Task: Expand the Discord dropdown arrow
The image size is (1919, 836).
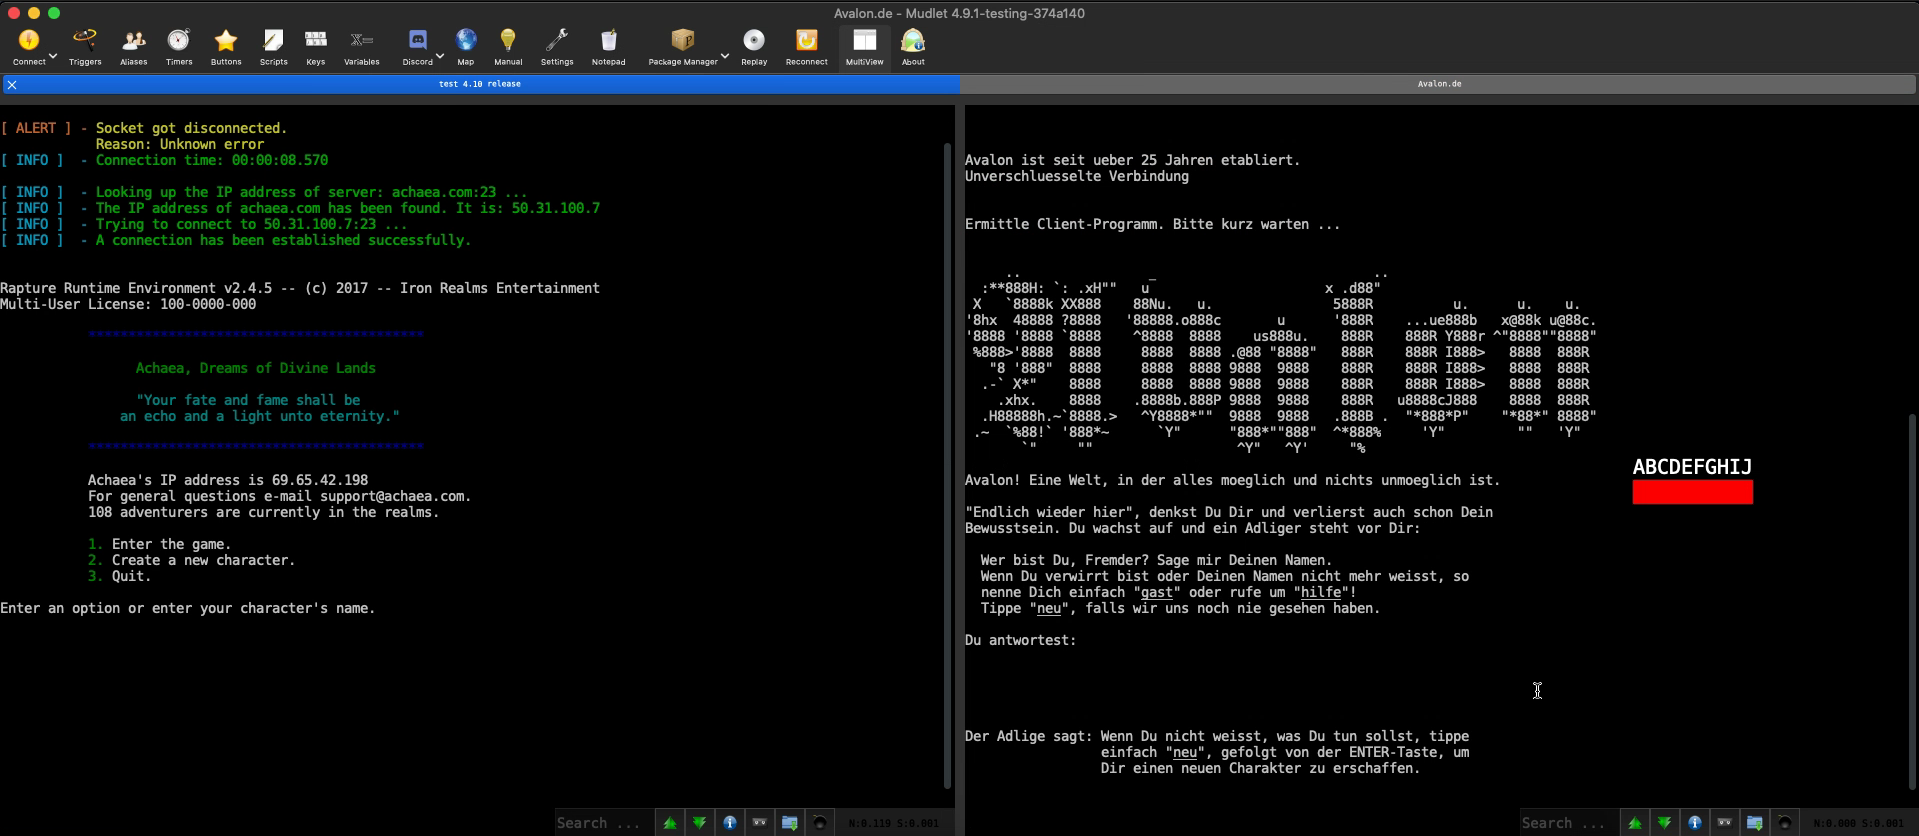Action: (440, 56)
